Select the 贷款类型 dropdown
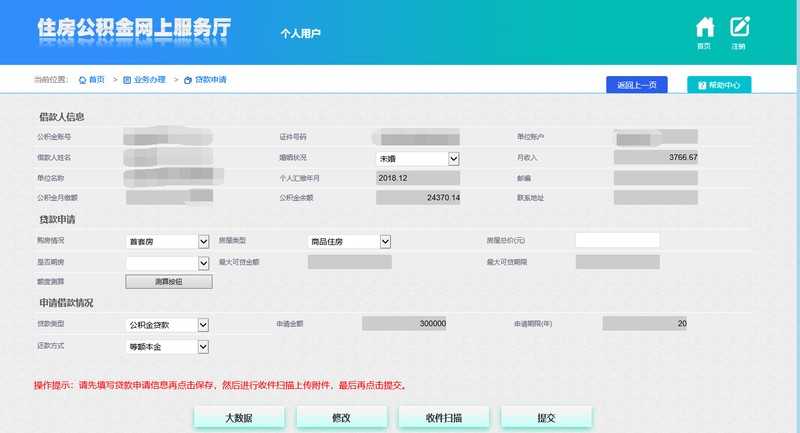 pyautogui.click(x=167, y=324)
